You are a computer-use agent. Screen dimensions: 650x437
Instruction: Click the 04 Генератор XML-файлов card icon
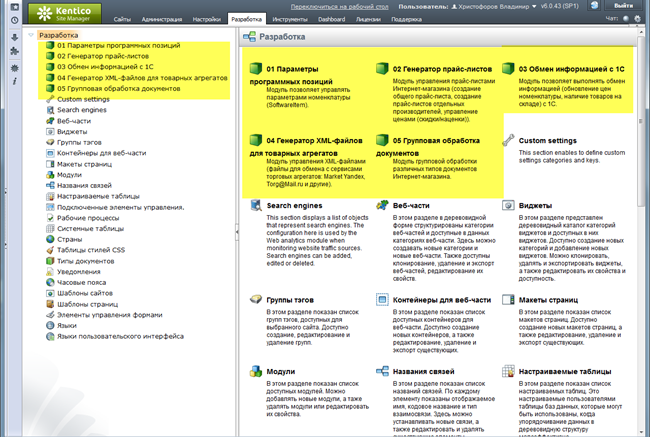(x=256, y=140)
